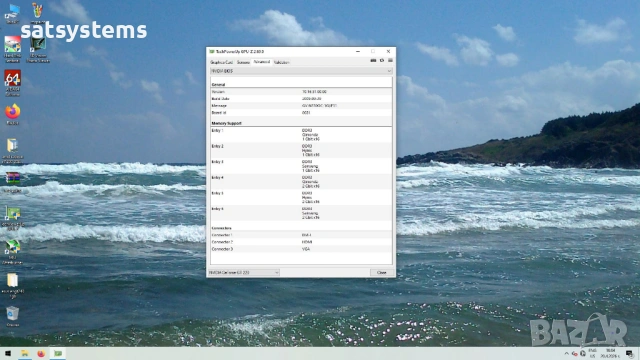The width and height of the screenshot is (640, 360).
Task: Open Firefox from the taskbar
Action: click(x=41, y=353)
